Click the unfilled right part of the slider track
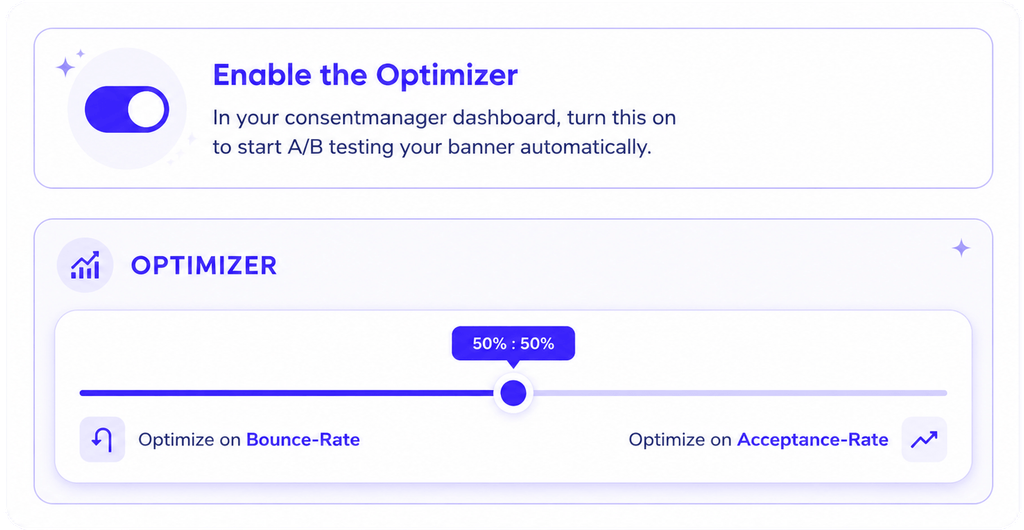The height and width of the screenshot is (530, 1024). point(740,393)
